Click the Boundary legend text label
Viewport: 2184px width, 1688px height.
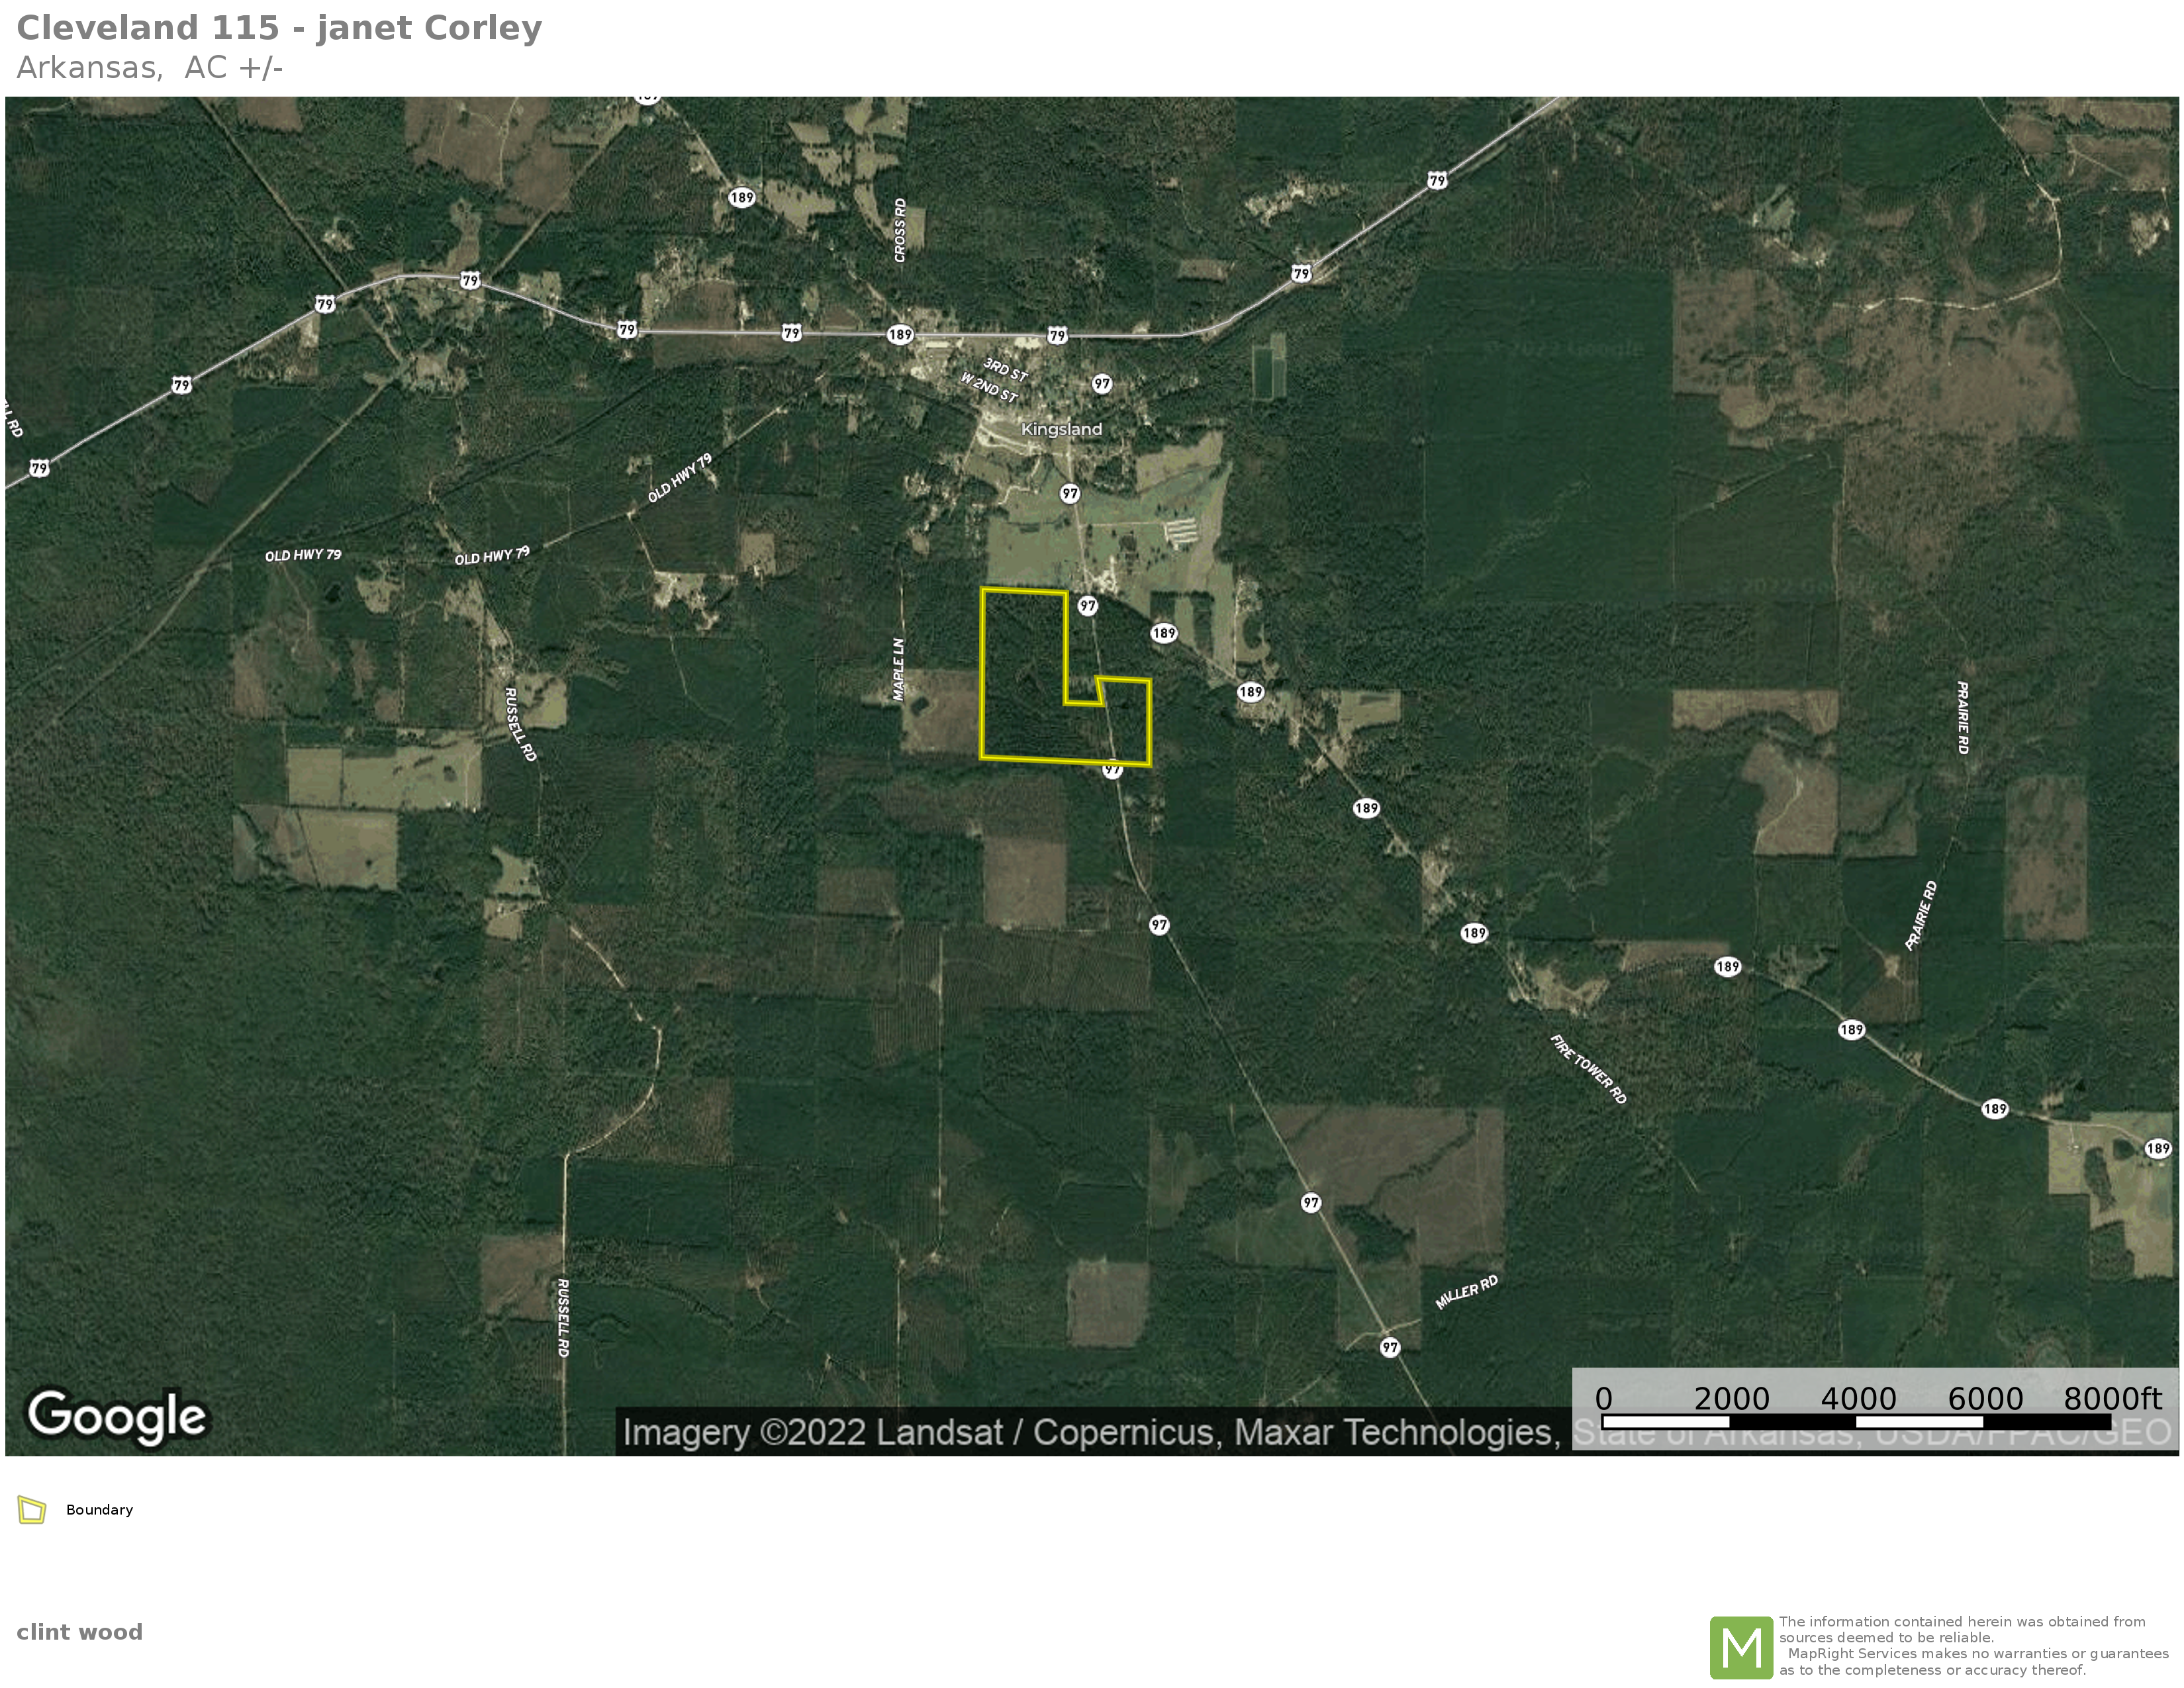coord(99,1510)
